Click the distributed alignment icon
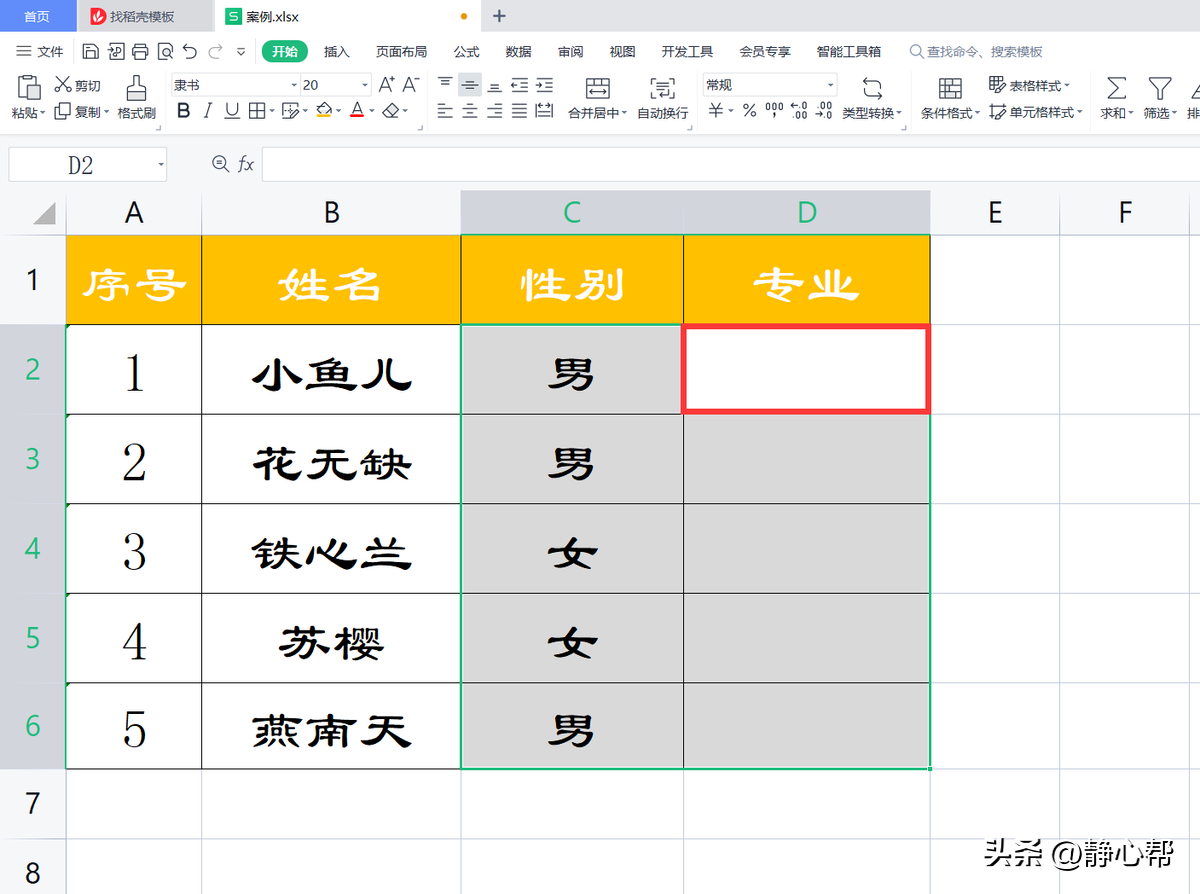 (544, 111)
